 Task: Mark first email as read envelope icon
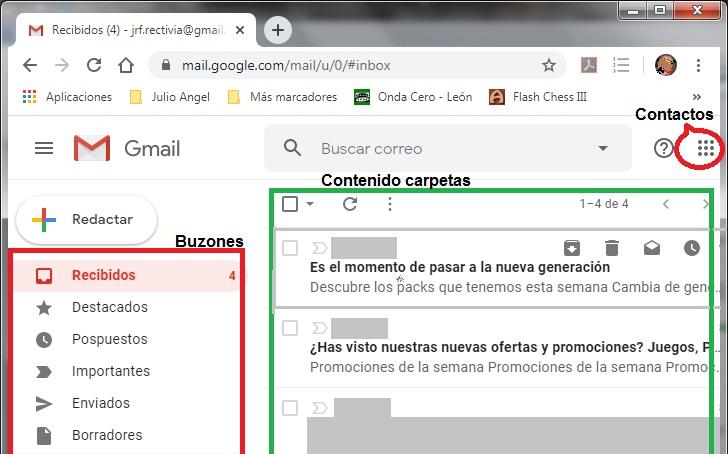(652, 248)
